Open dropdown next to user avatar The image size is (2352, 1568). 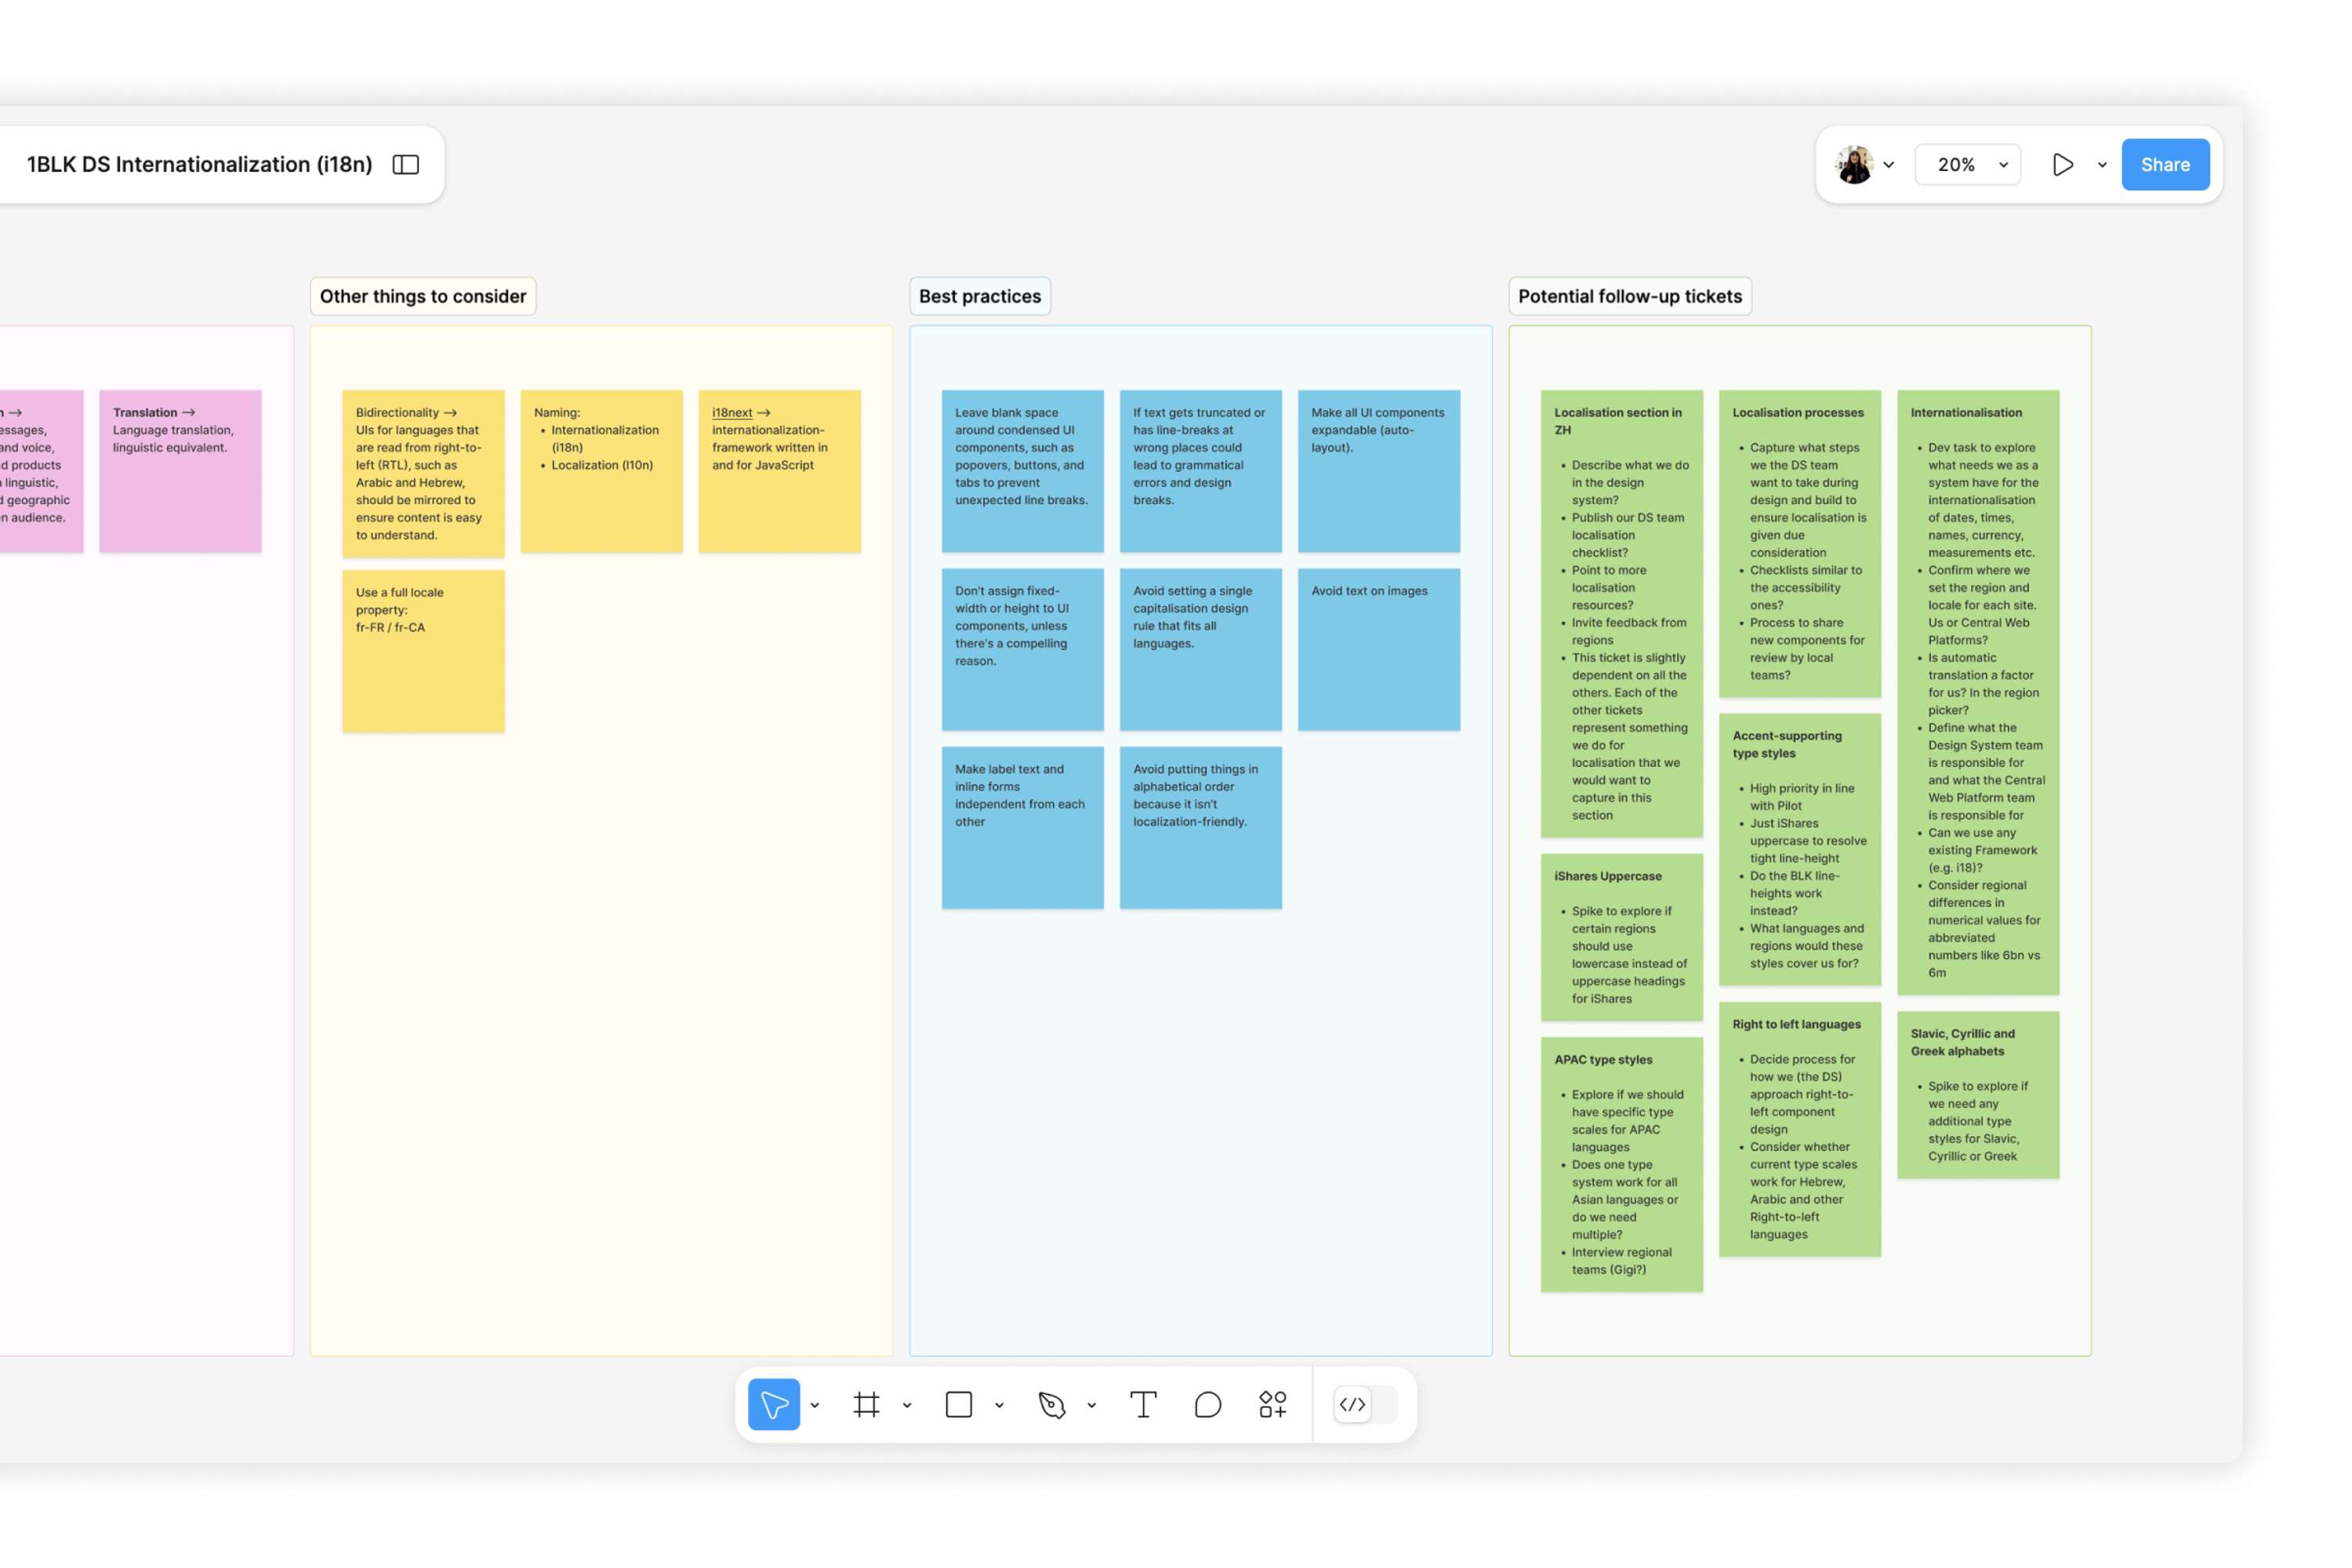pyautogui.click(x=1888, y=165)
